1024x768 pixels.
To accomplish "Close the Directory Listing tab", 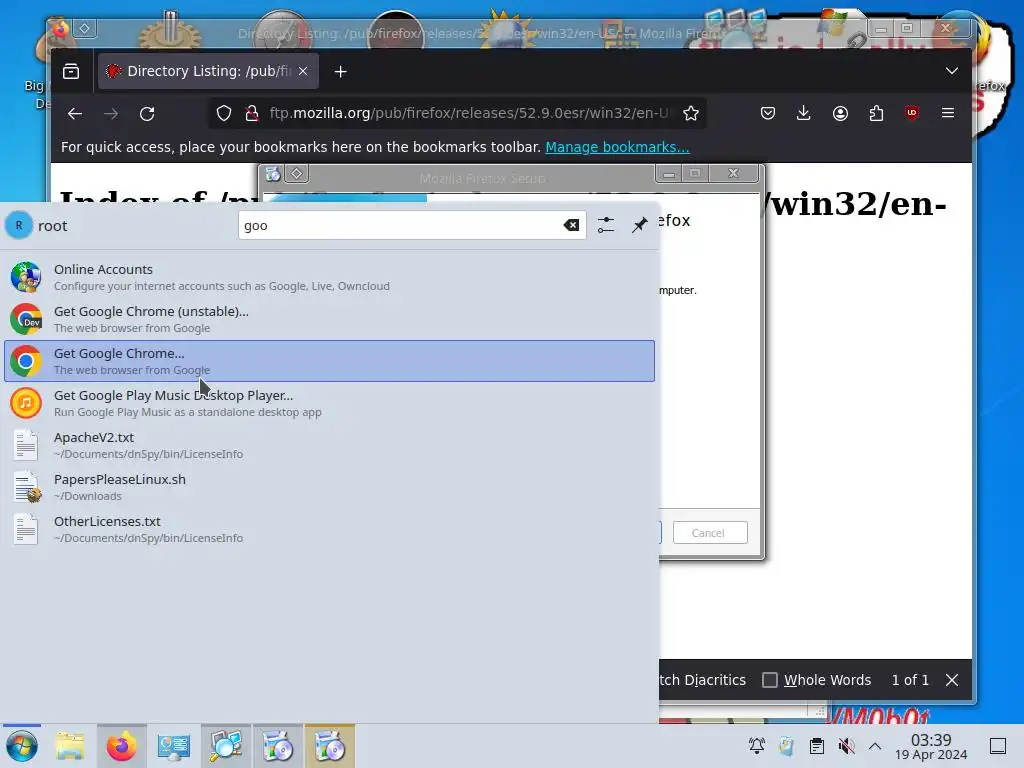I will pos(303,71).
